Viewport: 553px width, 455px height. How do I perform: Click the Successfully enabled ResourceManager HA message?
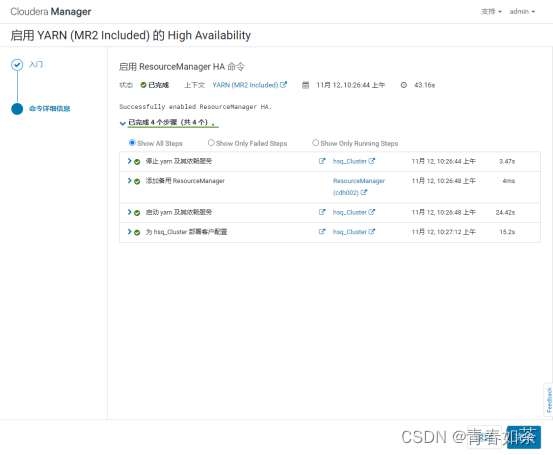pos(196,107)
